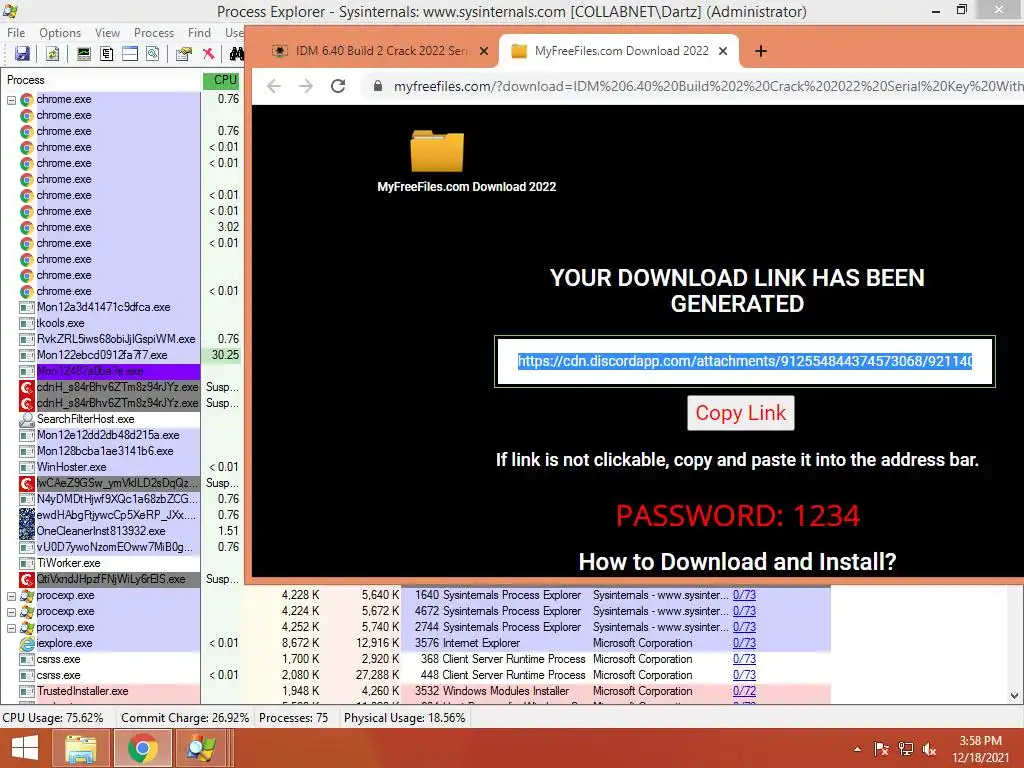Open the Windows Start button
The height and width of the screenshot is (768, 1024).
click(25, 748)
